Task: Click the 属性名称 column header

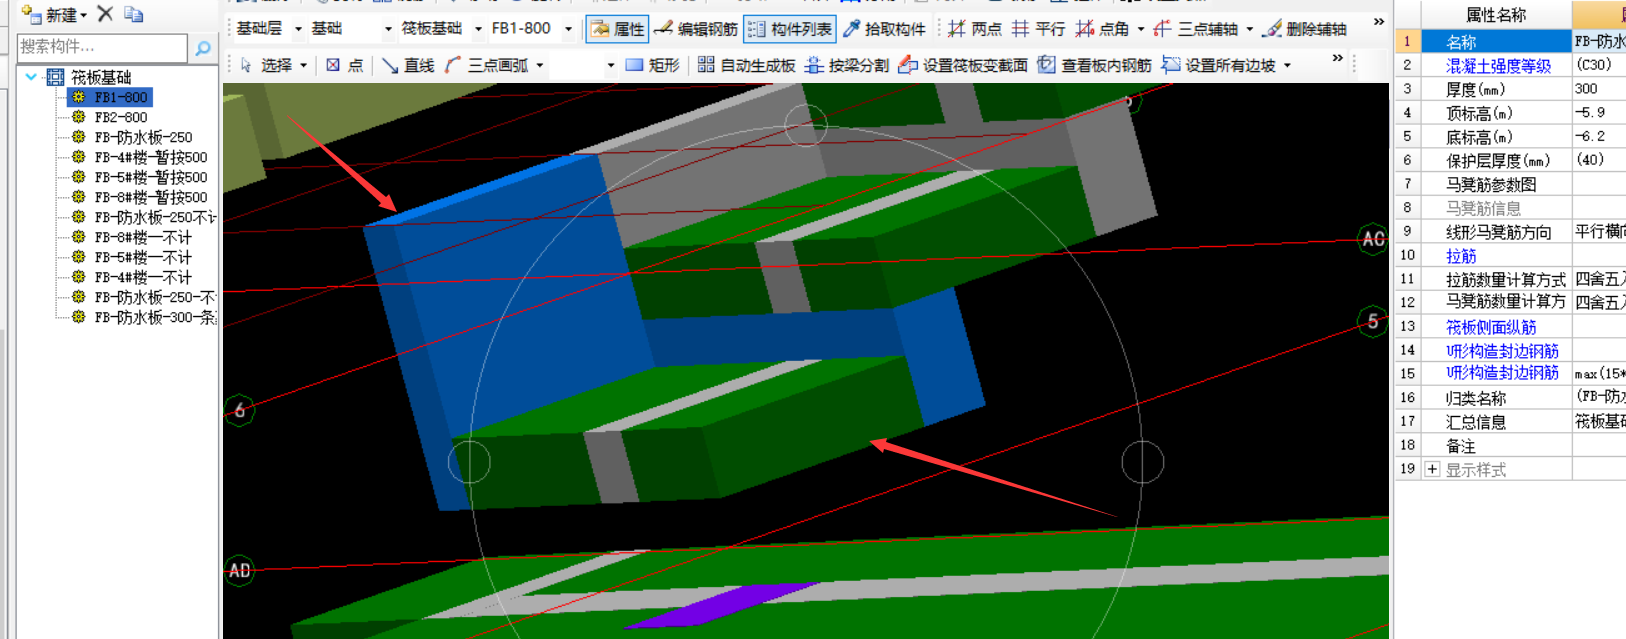Action: (1496, 15)
